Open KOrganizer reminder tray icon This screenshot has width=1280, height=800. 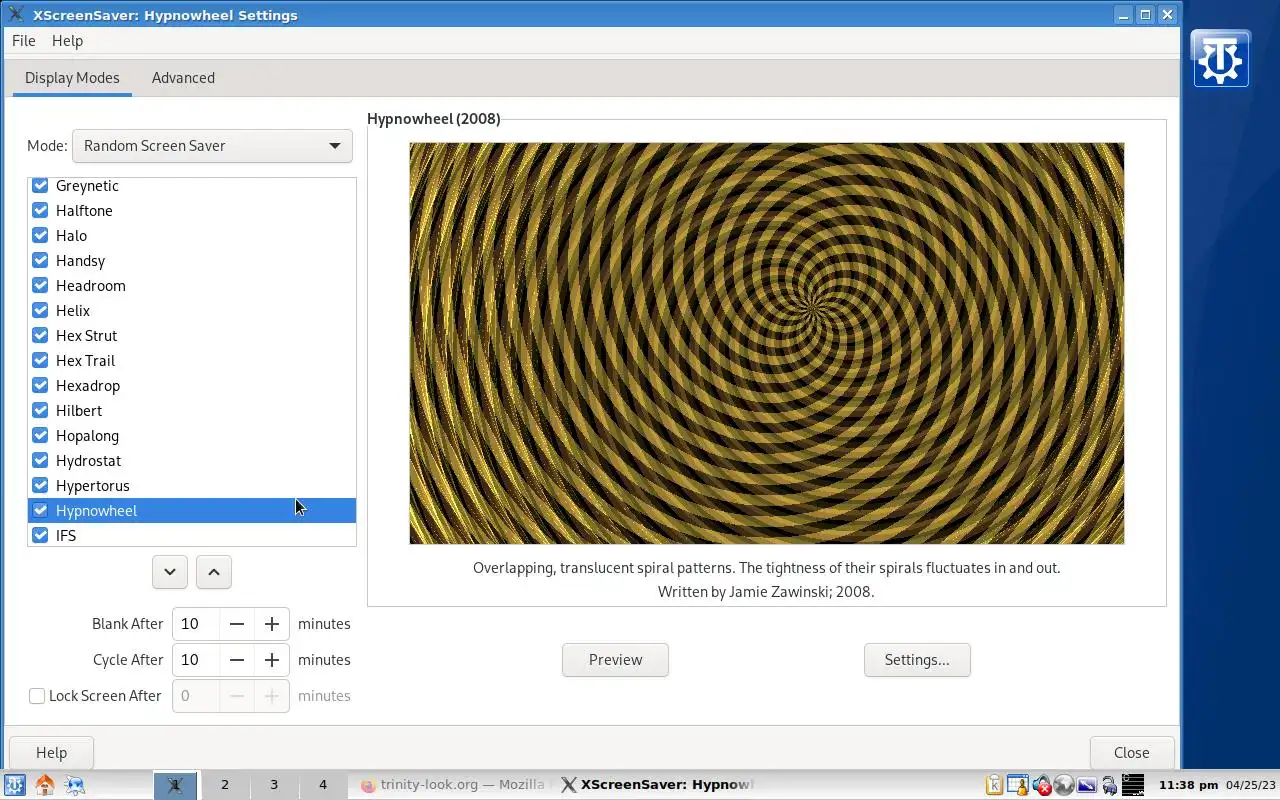point(1018,785)
